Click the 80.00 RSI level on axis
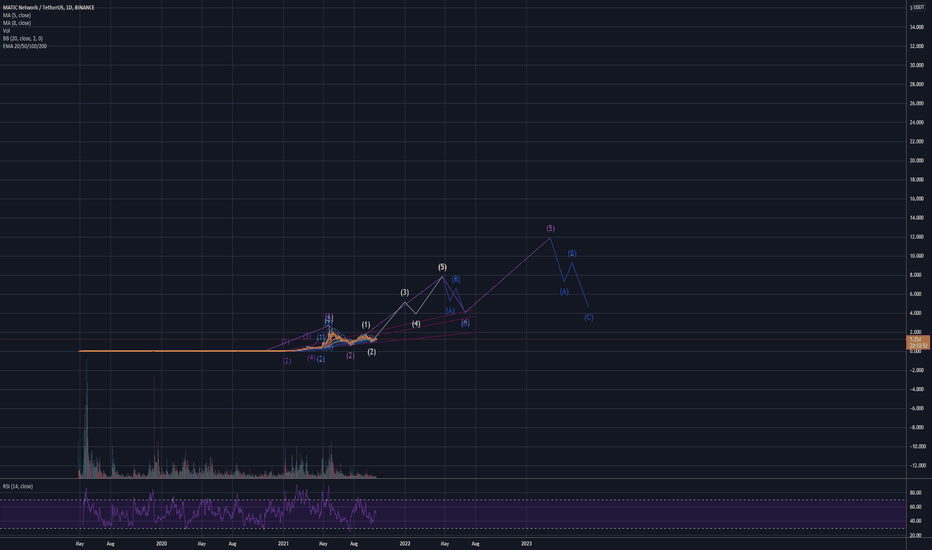This screenshot has width=932, height=550. 915,493
